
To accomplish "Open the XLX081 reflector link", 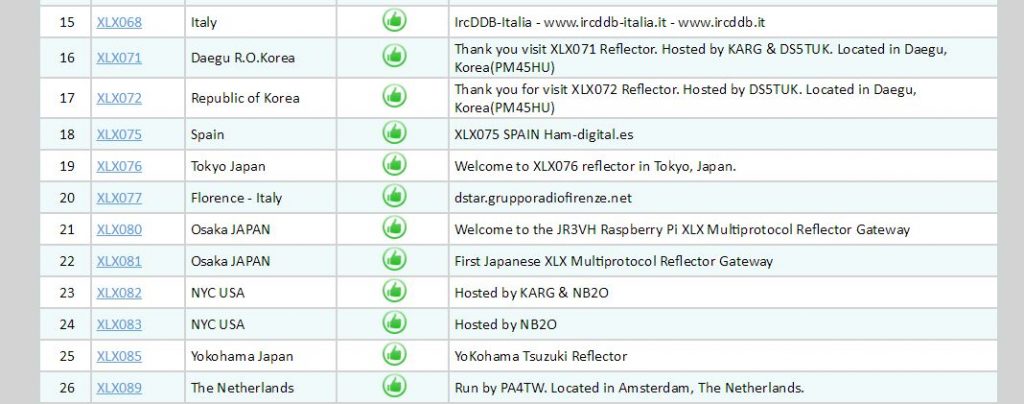I will coord(119,261).
